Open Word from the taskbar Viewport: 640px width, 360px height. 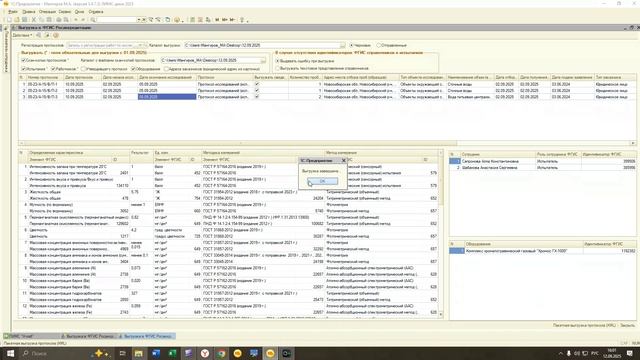pyautogui.click(x=156, y=353)
